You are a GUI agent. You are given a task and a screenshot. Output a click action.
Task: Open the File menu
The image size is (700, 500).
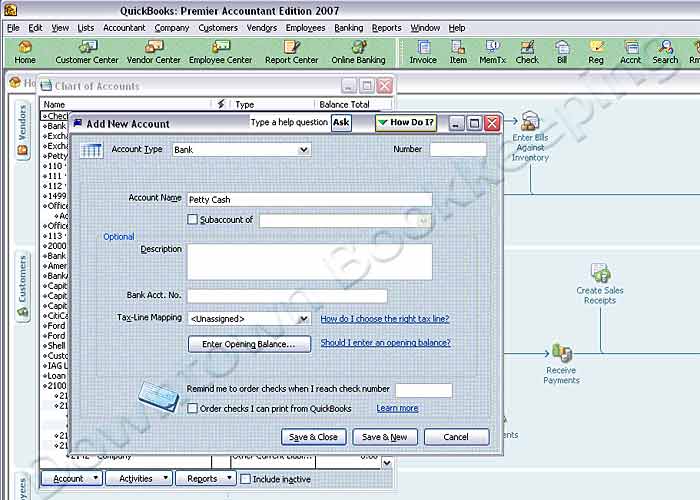13,28
